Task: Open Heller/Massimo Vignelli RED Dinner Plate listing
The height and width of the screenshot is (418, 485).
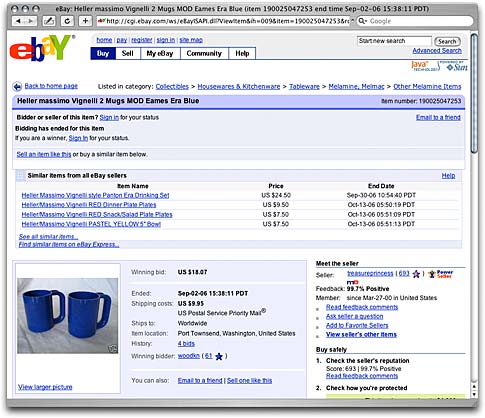Action: (89, 205)
